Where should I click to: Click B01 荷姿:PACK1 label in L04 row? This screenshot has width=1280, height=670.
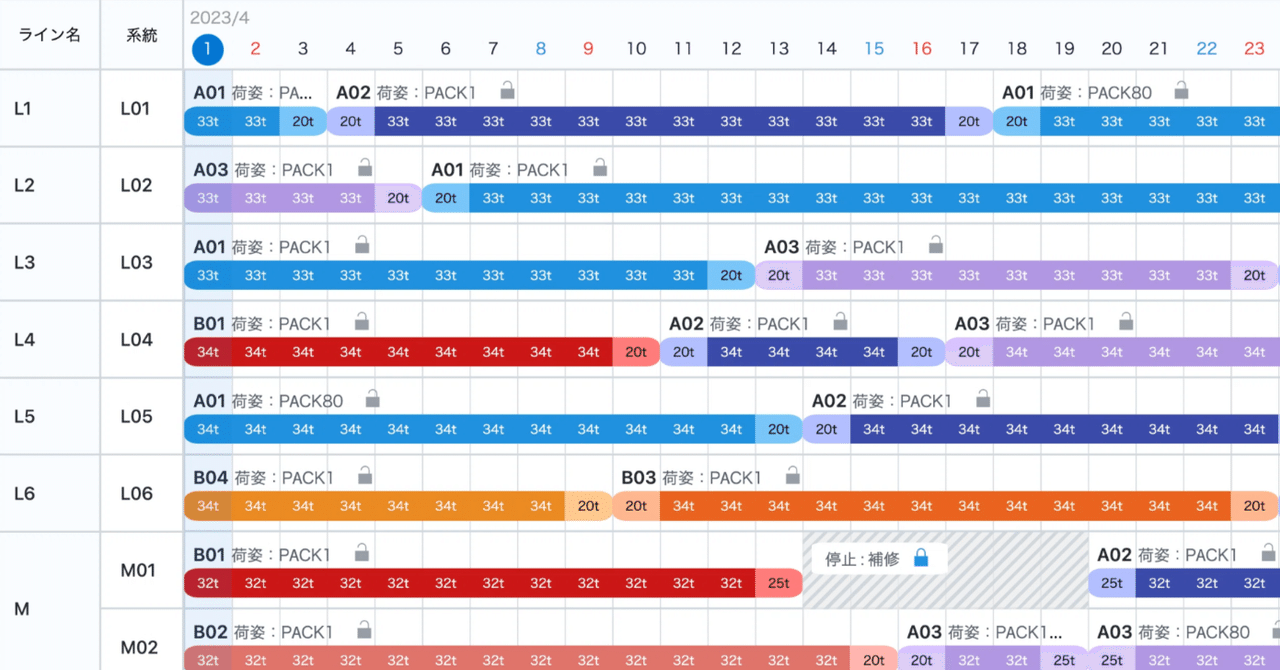[262, 324]
